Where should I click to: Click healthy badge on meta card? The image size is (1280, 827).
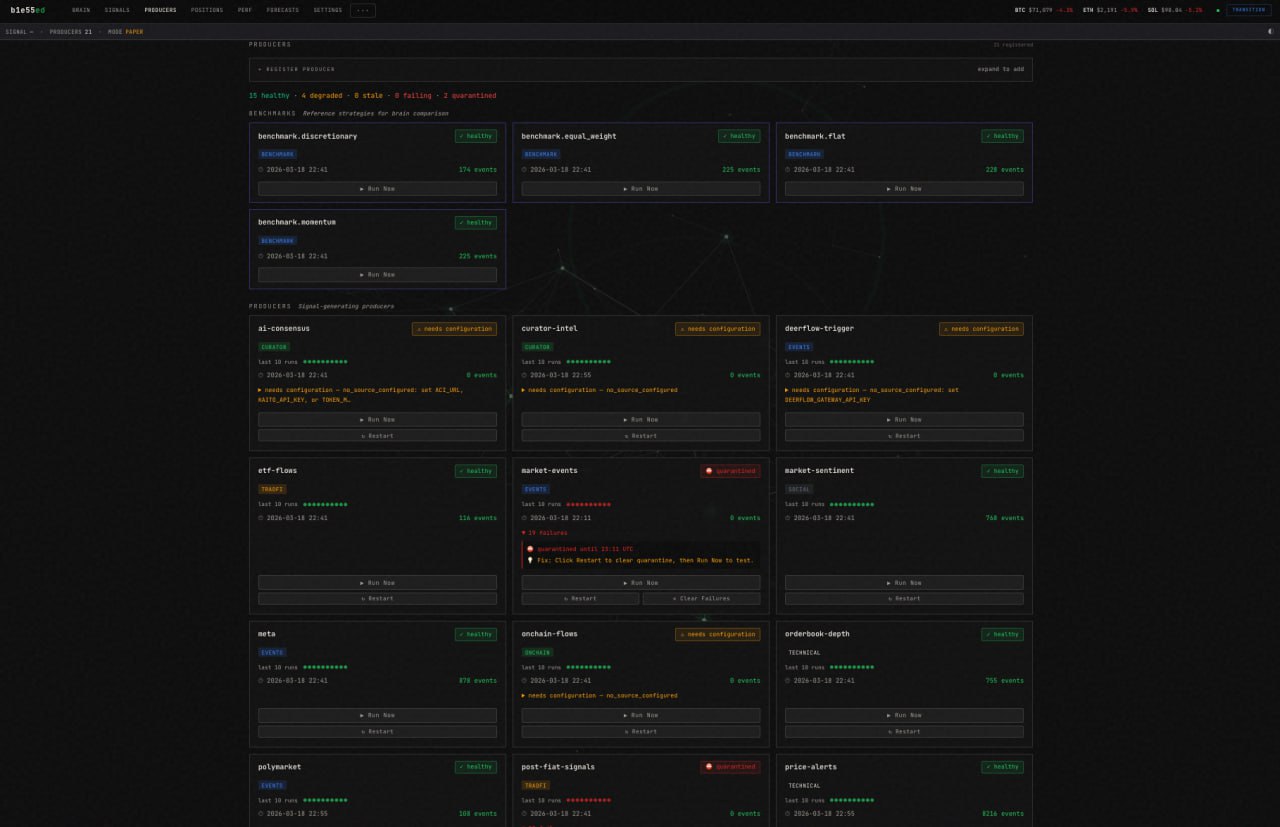pos(476,634)
